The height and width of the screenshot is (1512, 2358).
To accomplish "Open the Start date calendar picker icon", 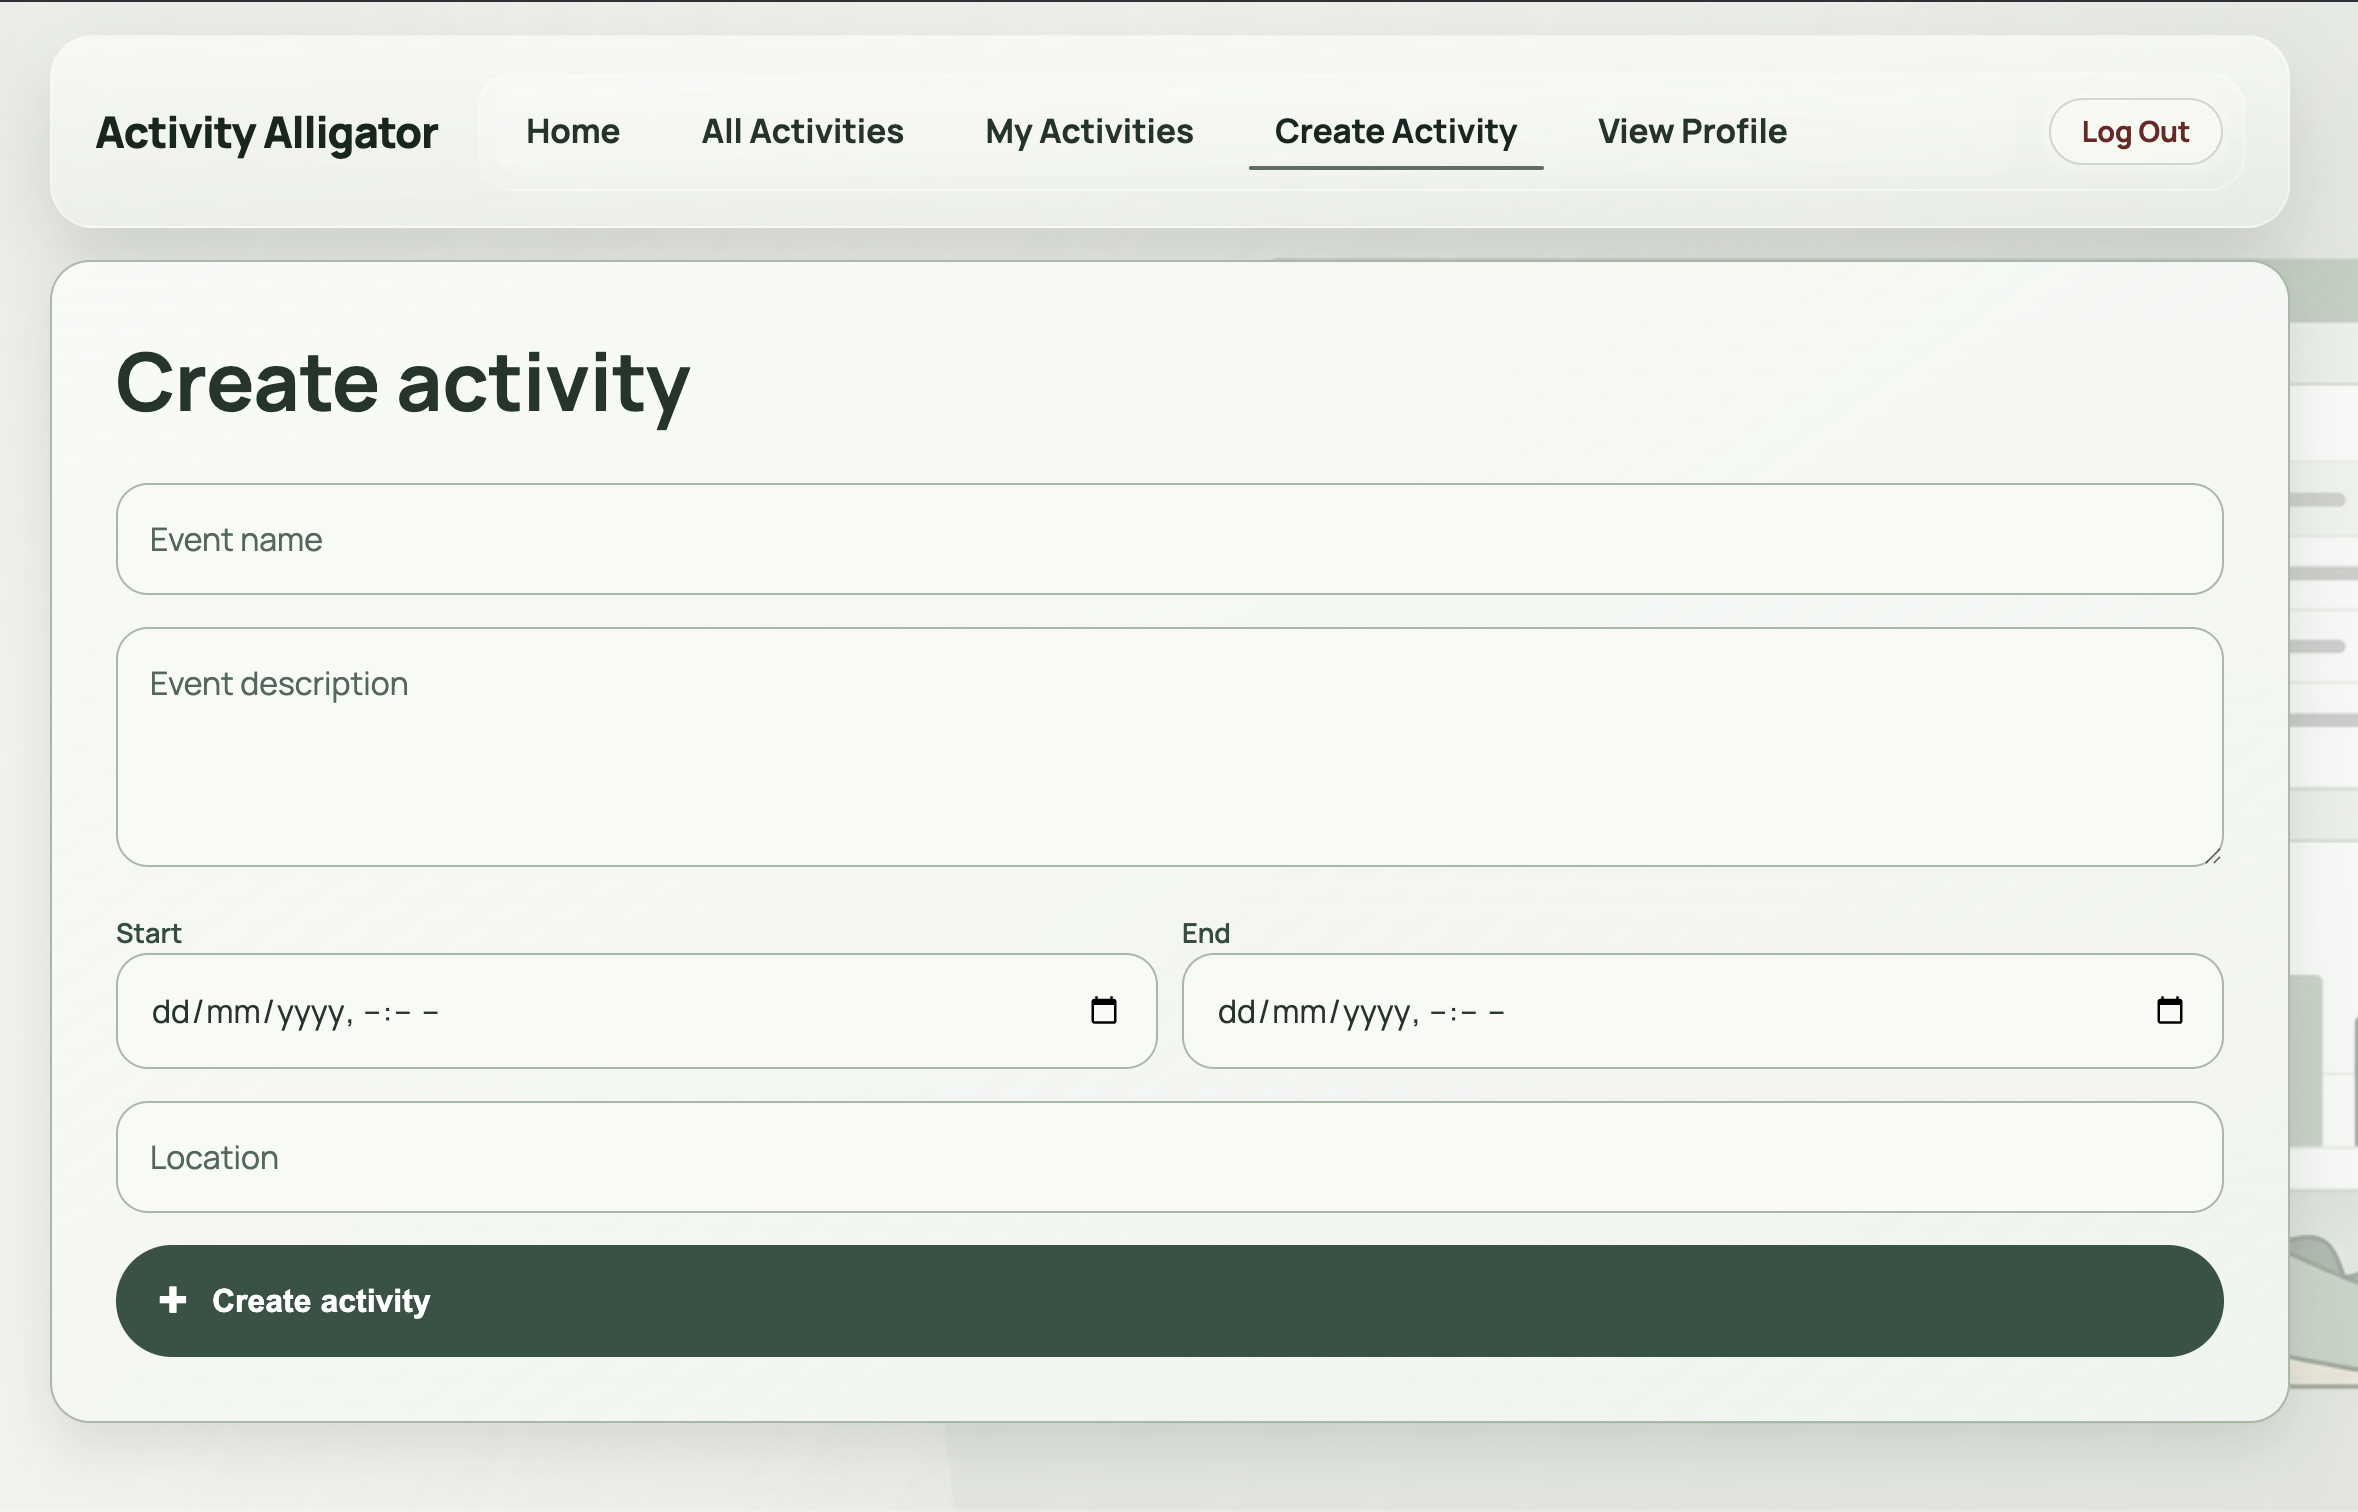I will click(1103, 1010).
